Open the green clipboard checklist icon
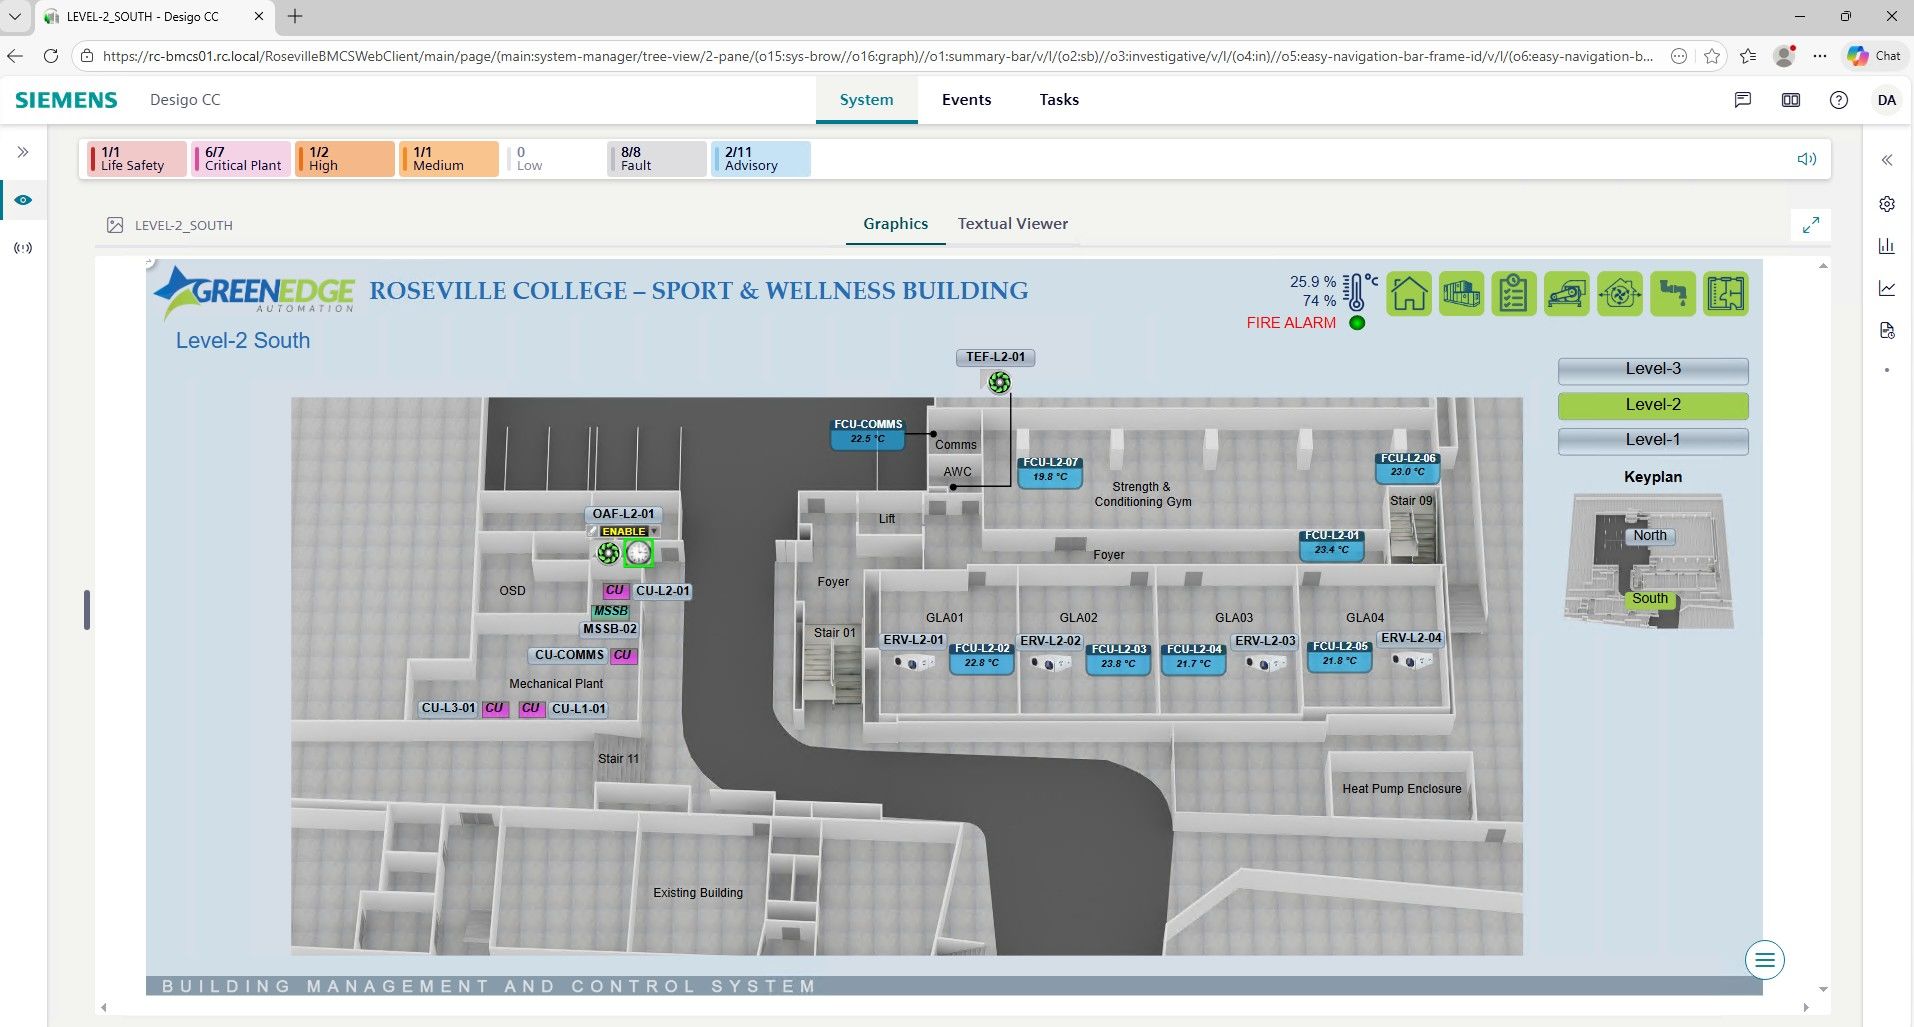 (x=1513, y=294)
